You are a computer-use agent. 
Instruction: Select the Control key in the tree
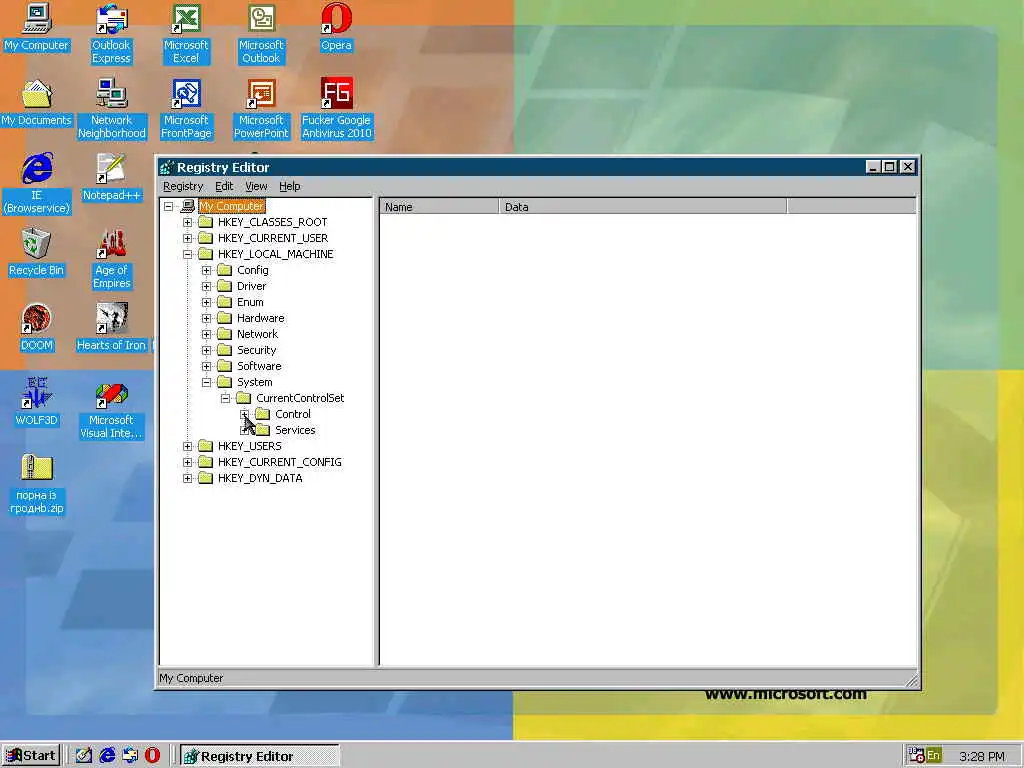point(293,414)
